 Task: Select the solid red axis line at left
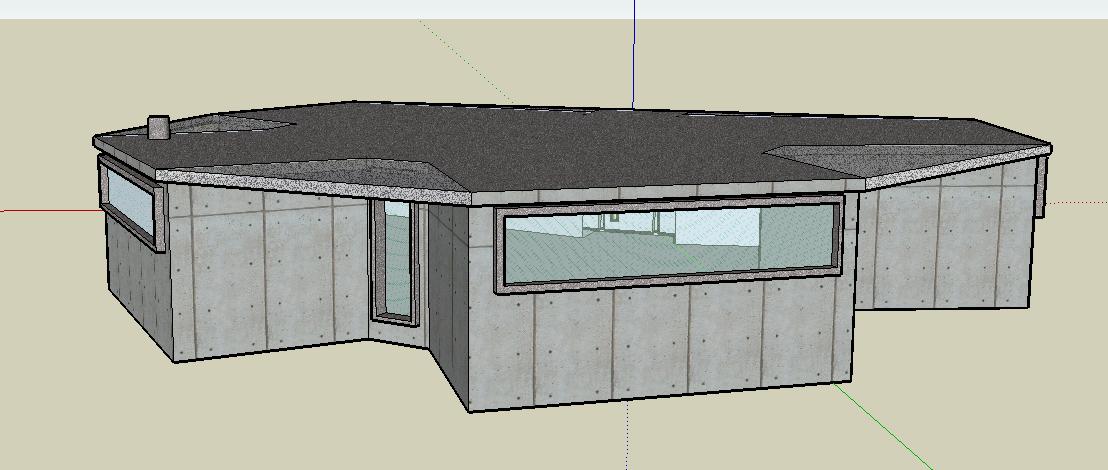[x=49, y=210]
